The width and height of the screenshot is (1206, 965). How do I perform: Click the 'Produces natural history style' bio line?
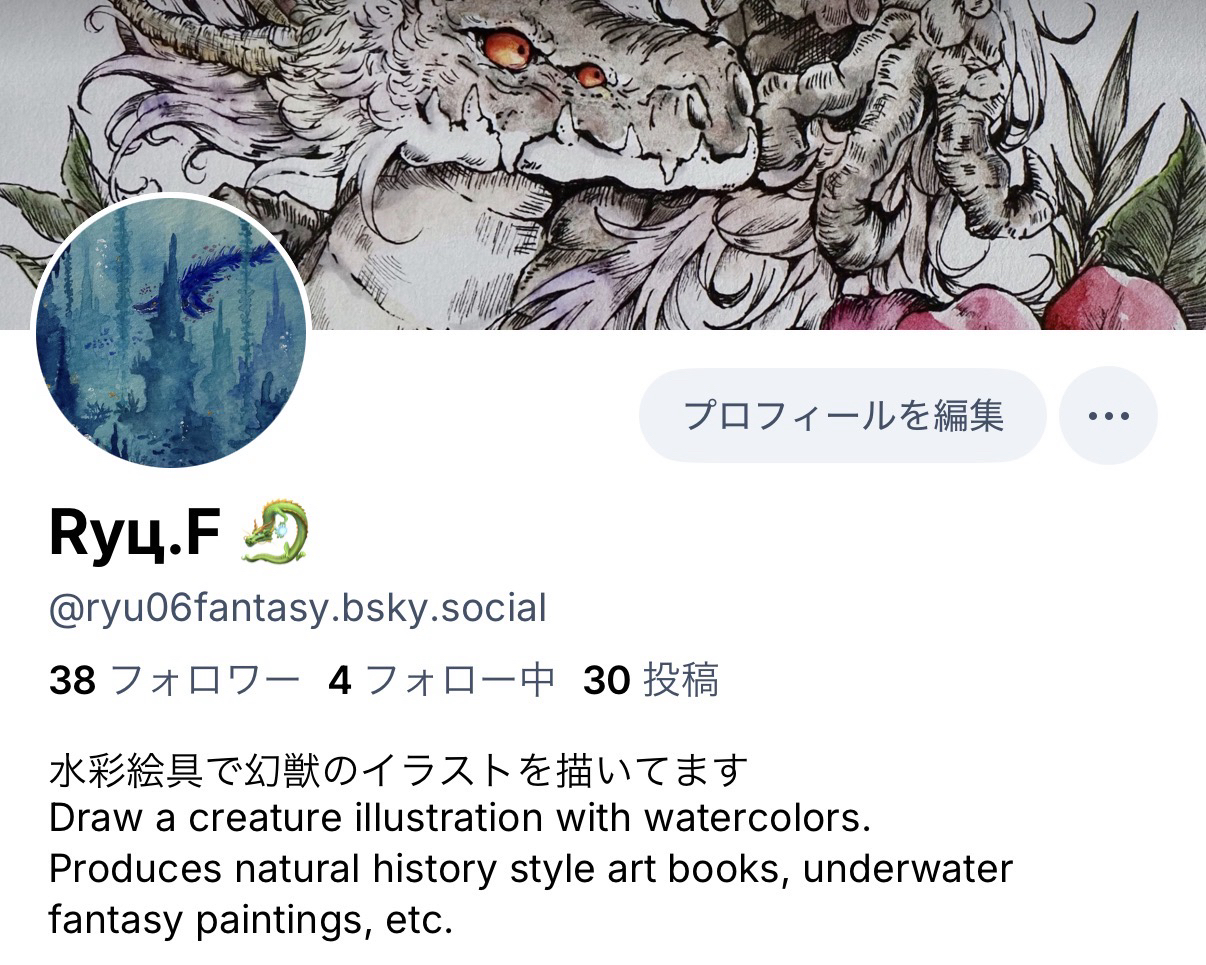pyautogui.click(x=531, y=869)
